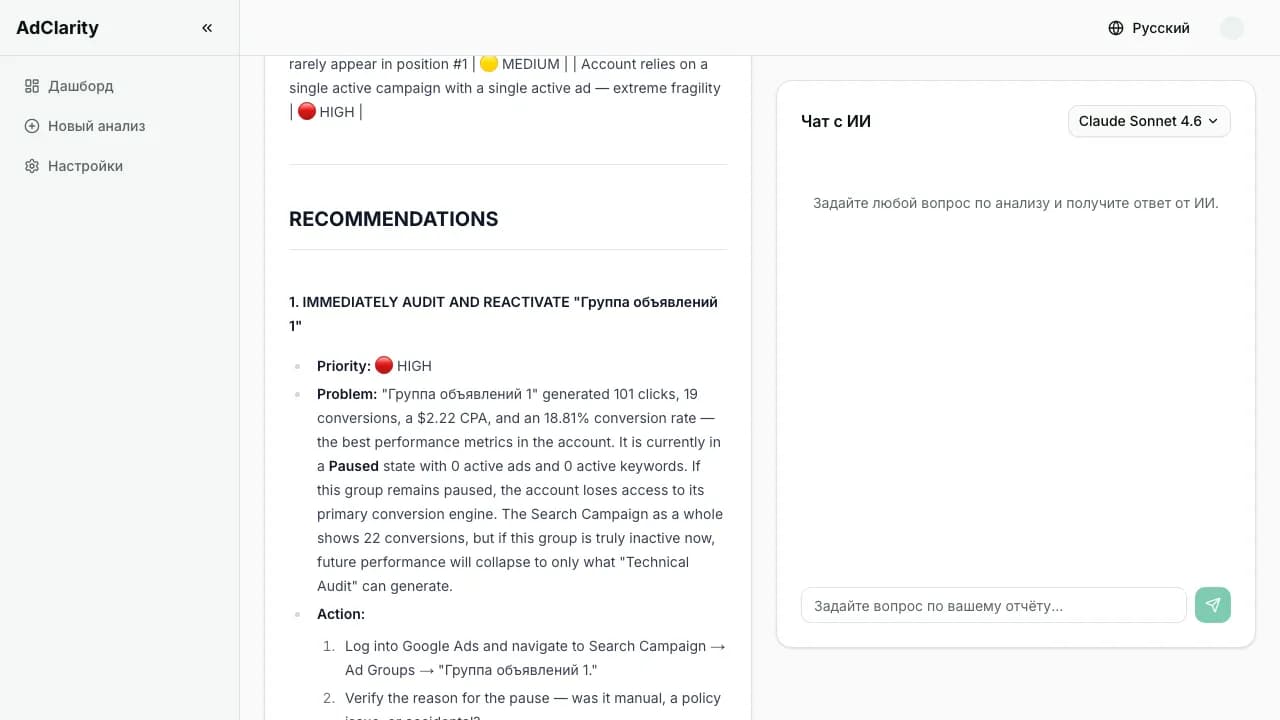
Task: Click the Дашборд grid icon
Action: pyautogui.click(x=32, y=86)
